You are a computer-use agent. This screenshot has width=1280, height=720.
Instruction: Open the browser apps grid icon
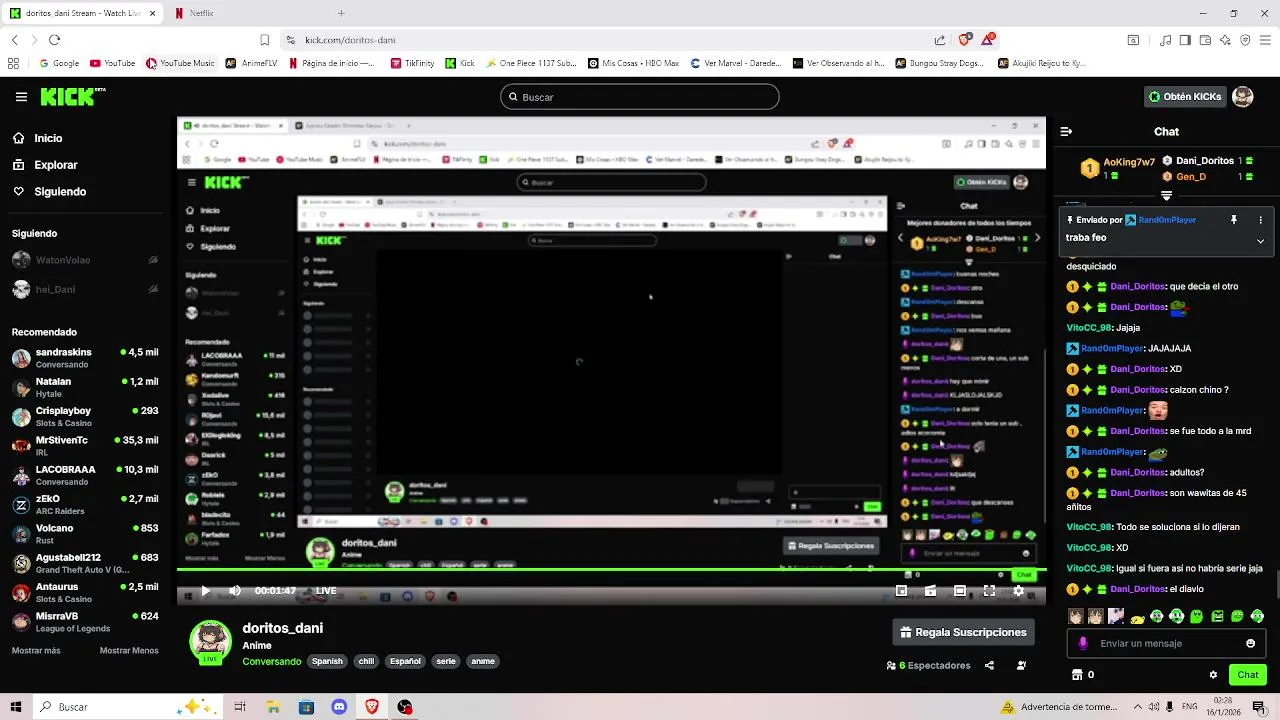click(x=13, y=63)
